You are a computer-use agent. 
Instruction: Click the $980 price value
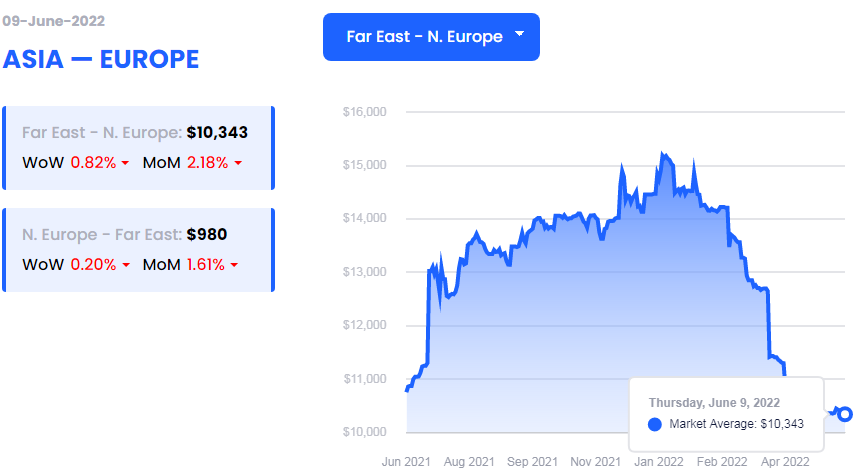[207, 235]
